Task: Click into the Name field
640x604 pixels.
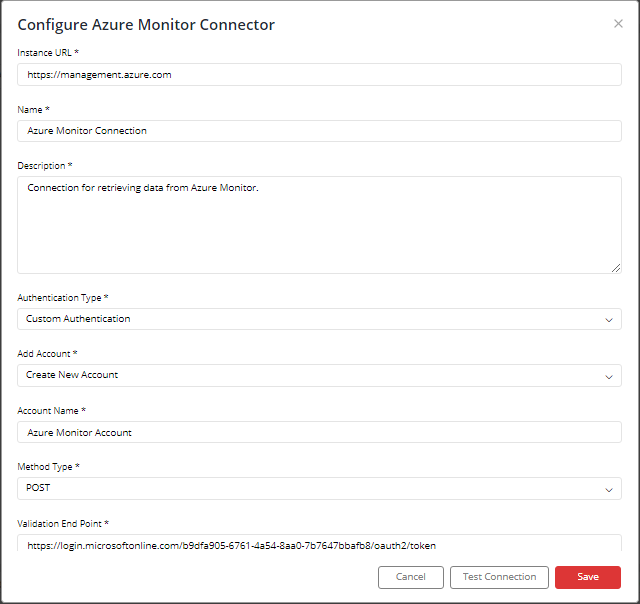Action: coord(319,131)
